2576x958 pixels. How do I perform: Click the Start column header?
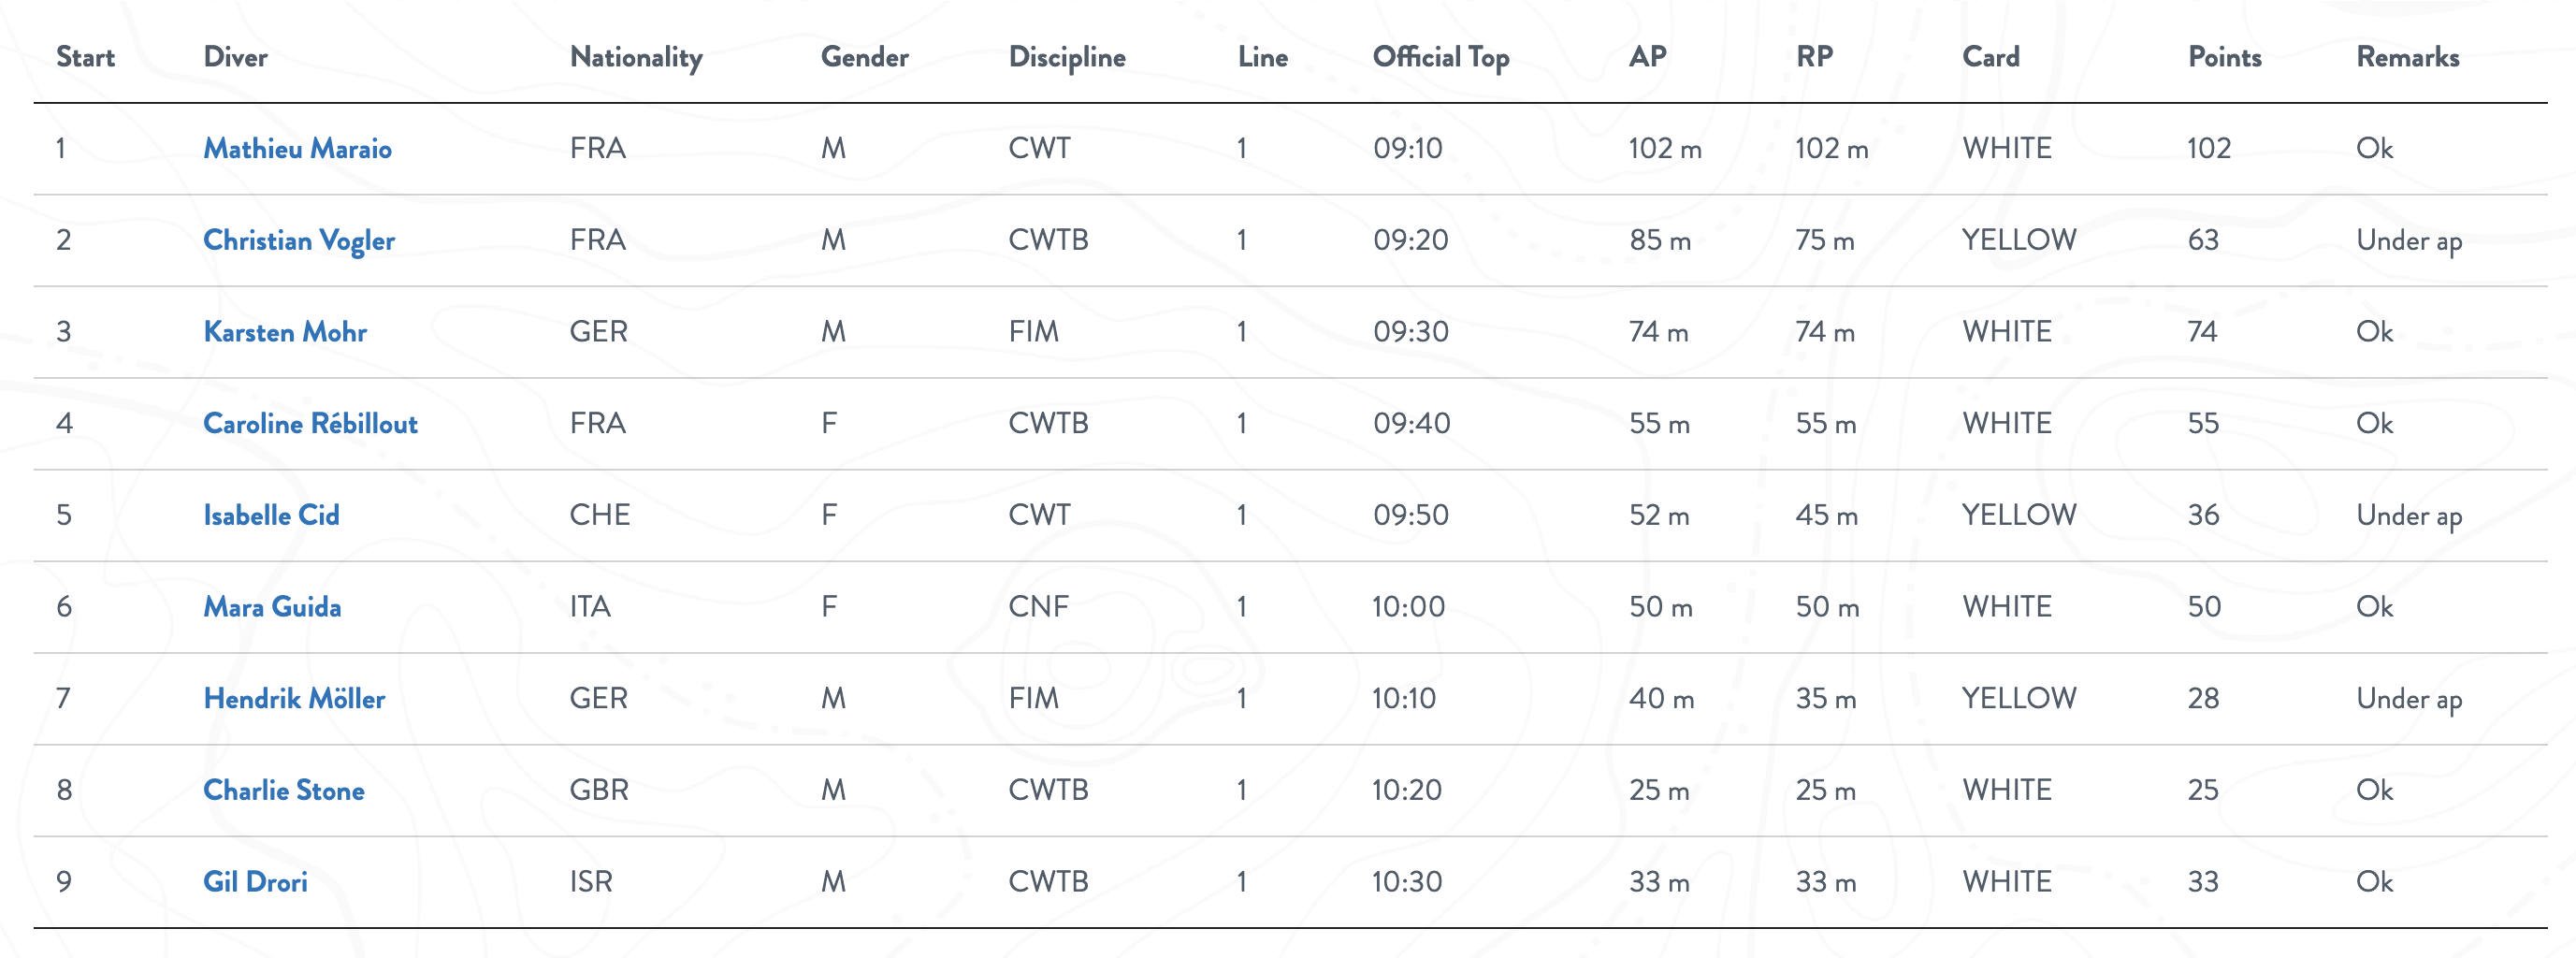pos(85,57)
